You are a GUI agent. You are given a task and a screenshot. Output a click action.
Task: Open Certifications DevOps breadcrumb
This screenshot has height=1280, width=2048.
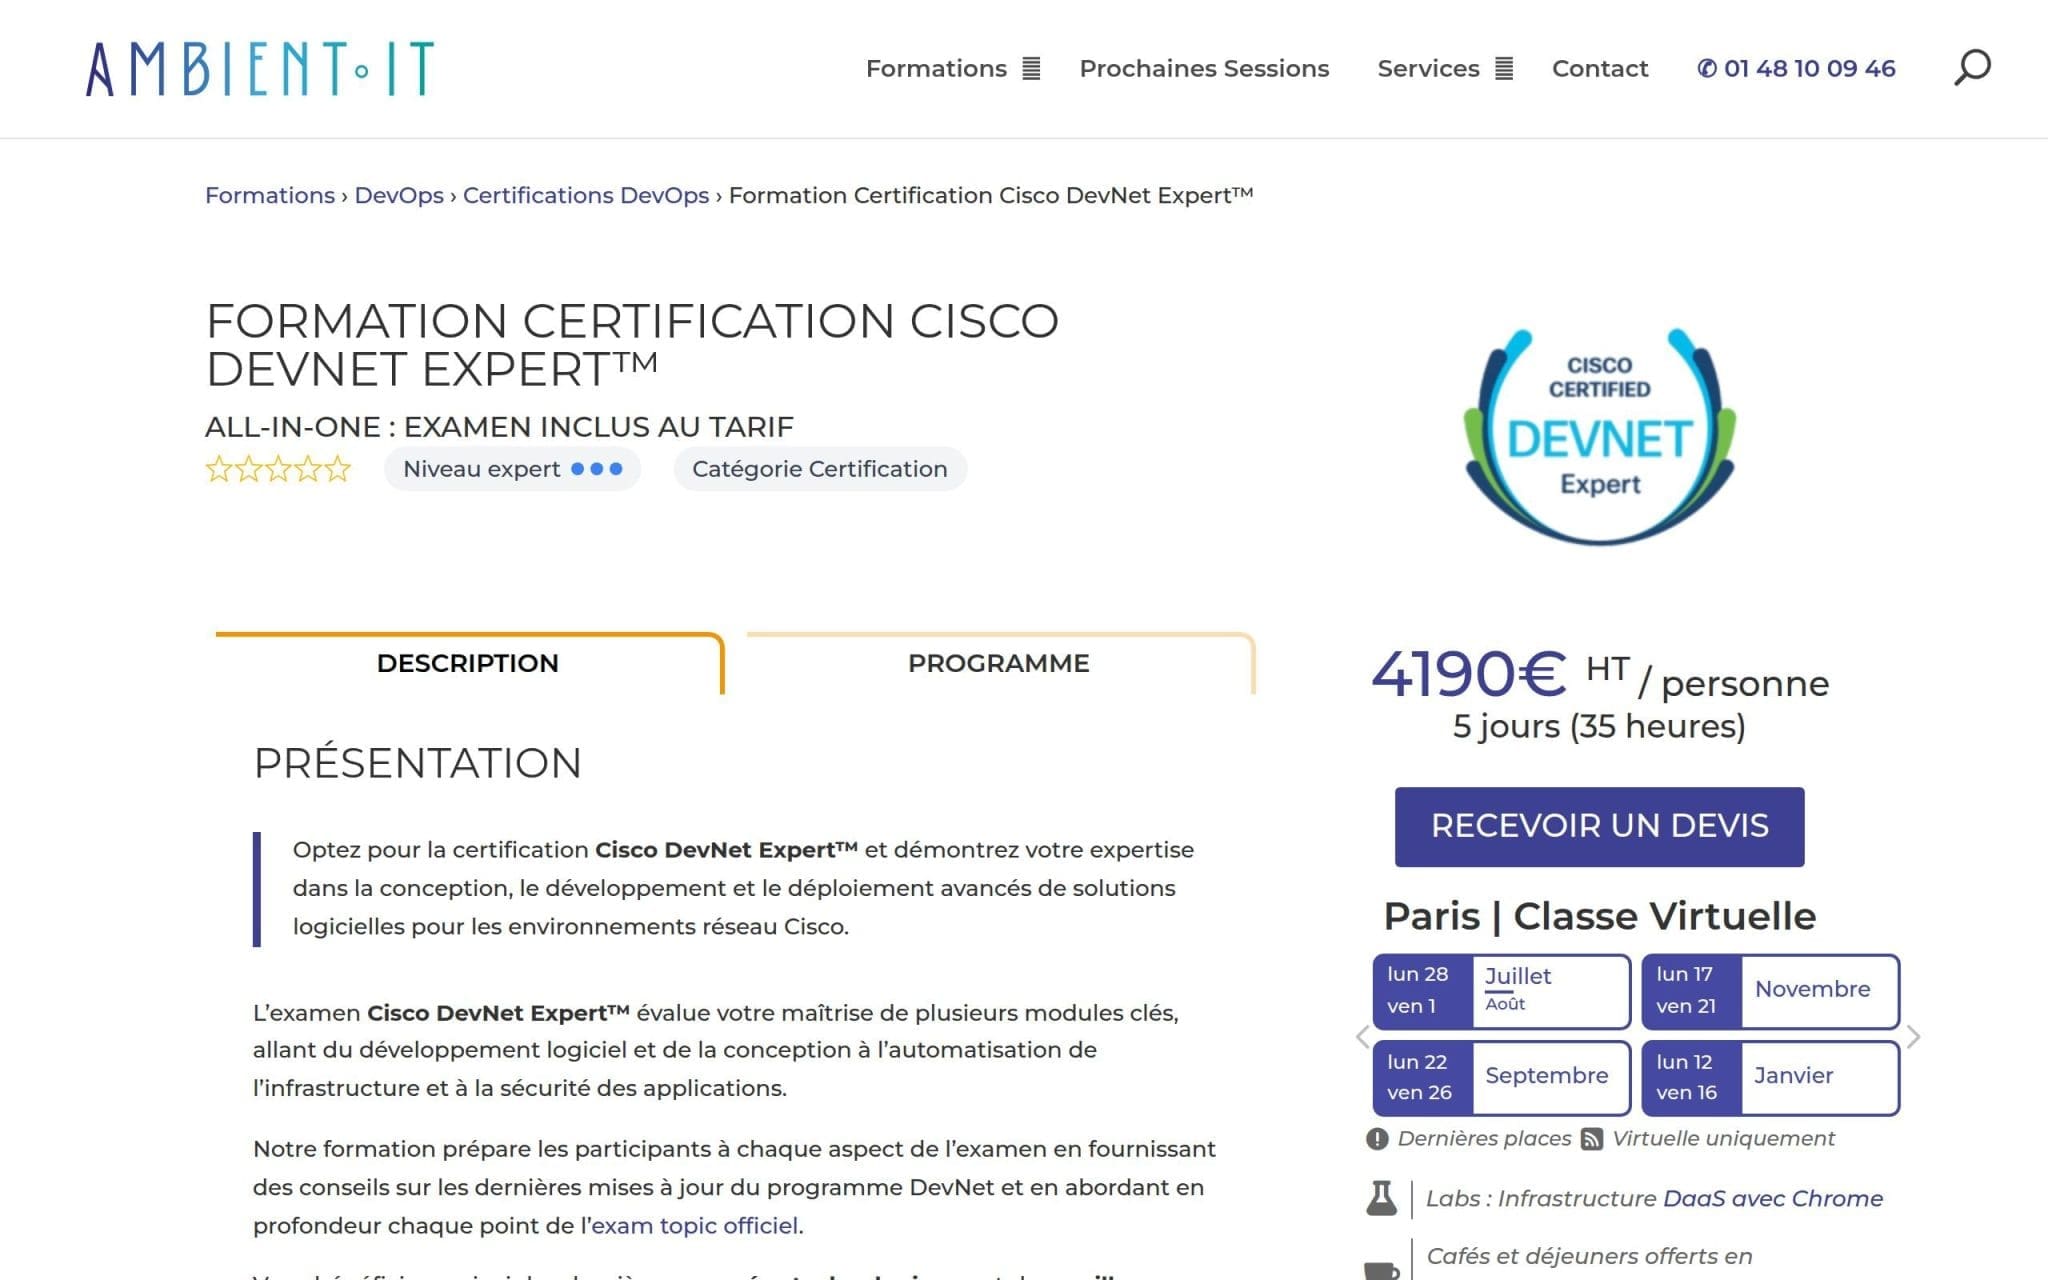click(585, 195)
